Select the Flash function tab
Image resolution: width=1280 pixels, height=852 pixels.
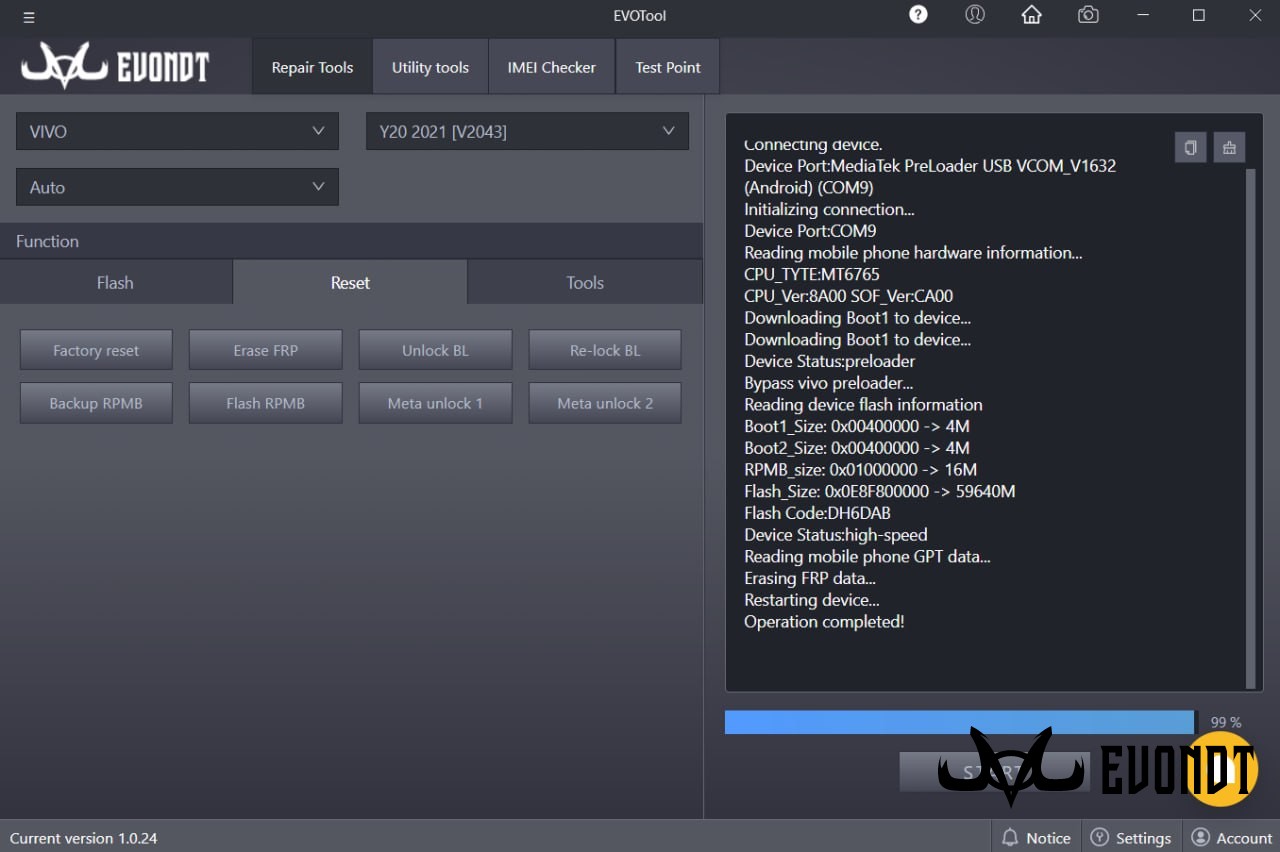tap(115, 283)
